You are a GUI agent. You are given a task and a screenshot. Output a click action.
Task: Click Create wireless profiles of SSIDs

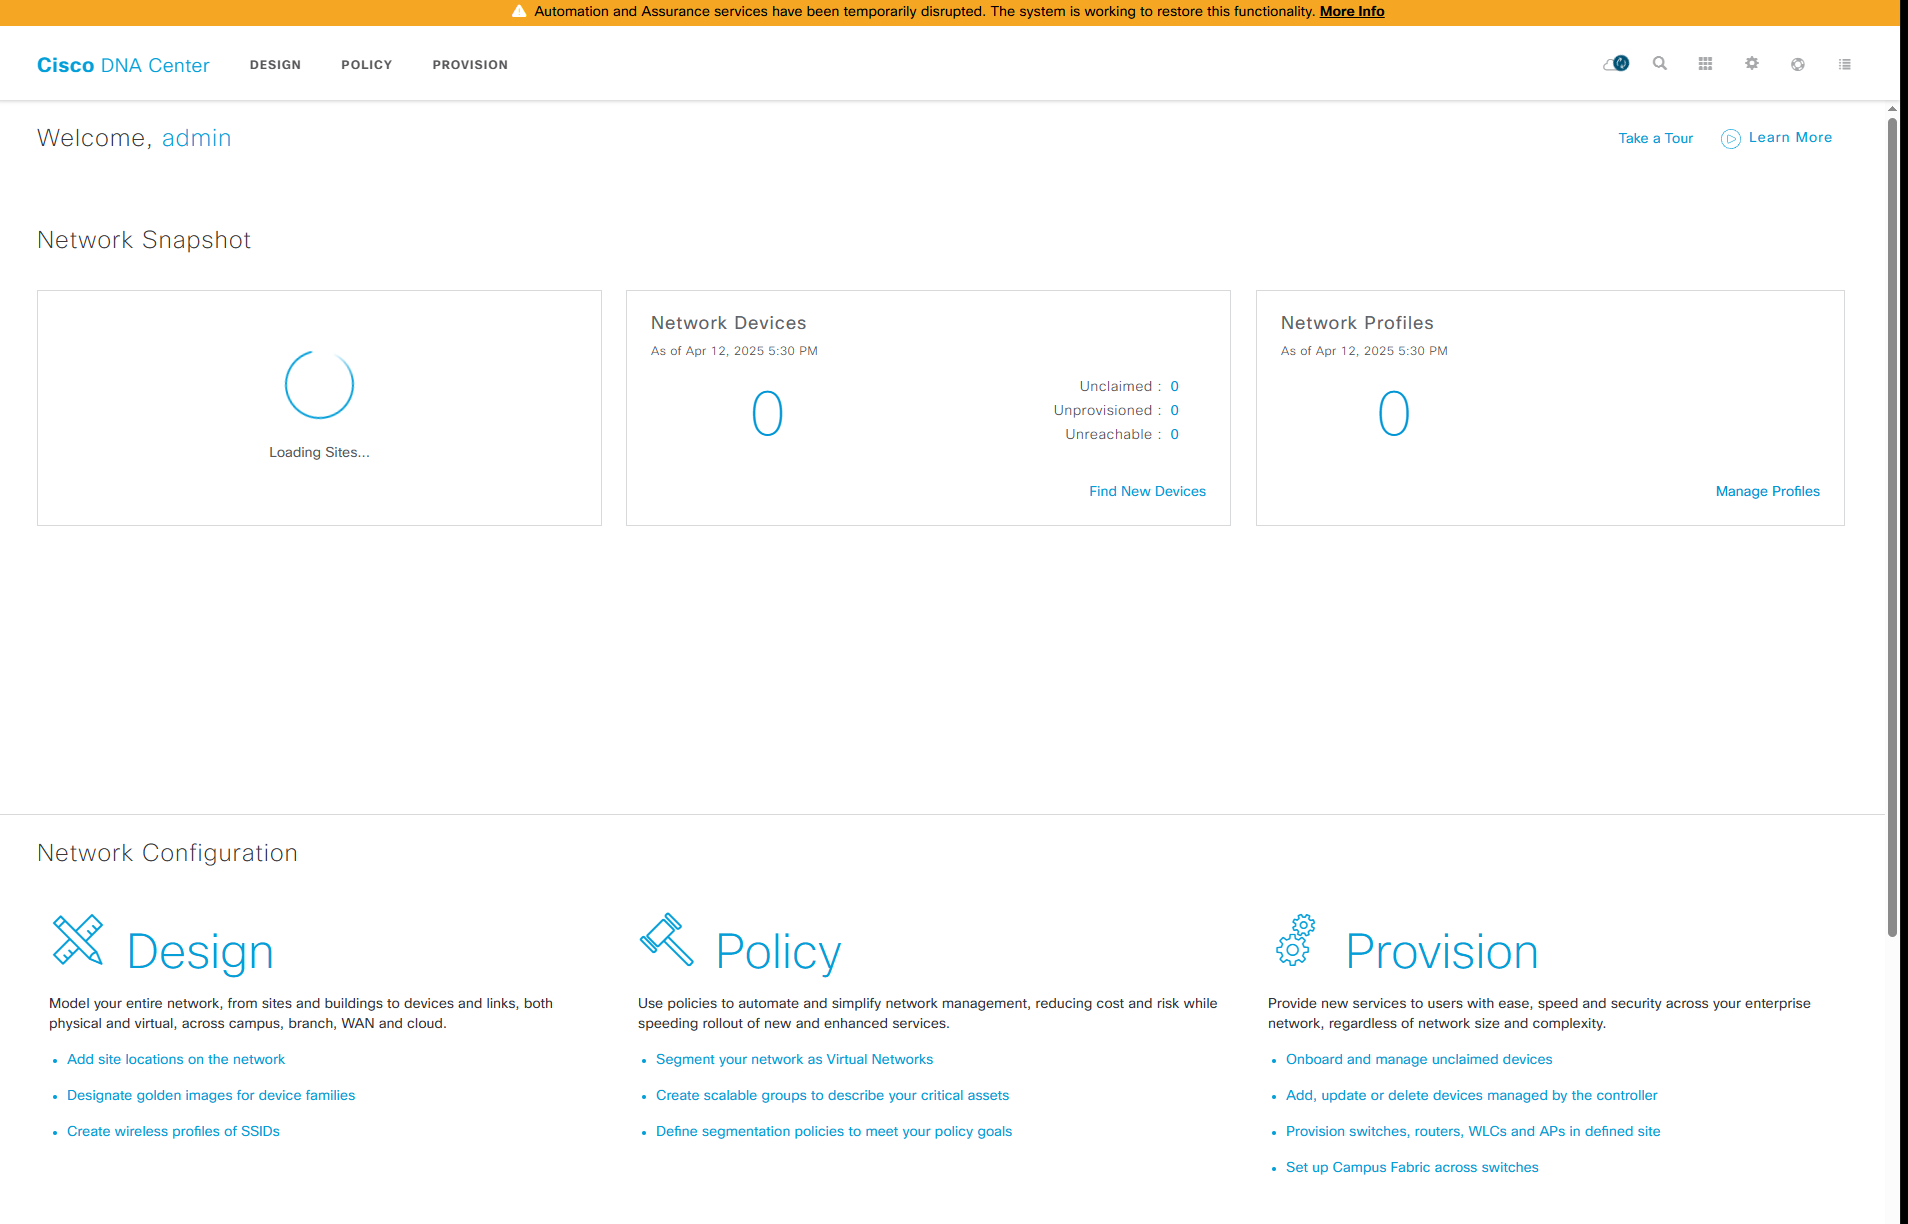tap(173, 1131)
